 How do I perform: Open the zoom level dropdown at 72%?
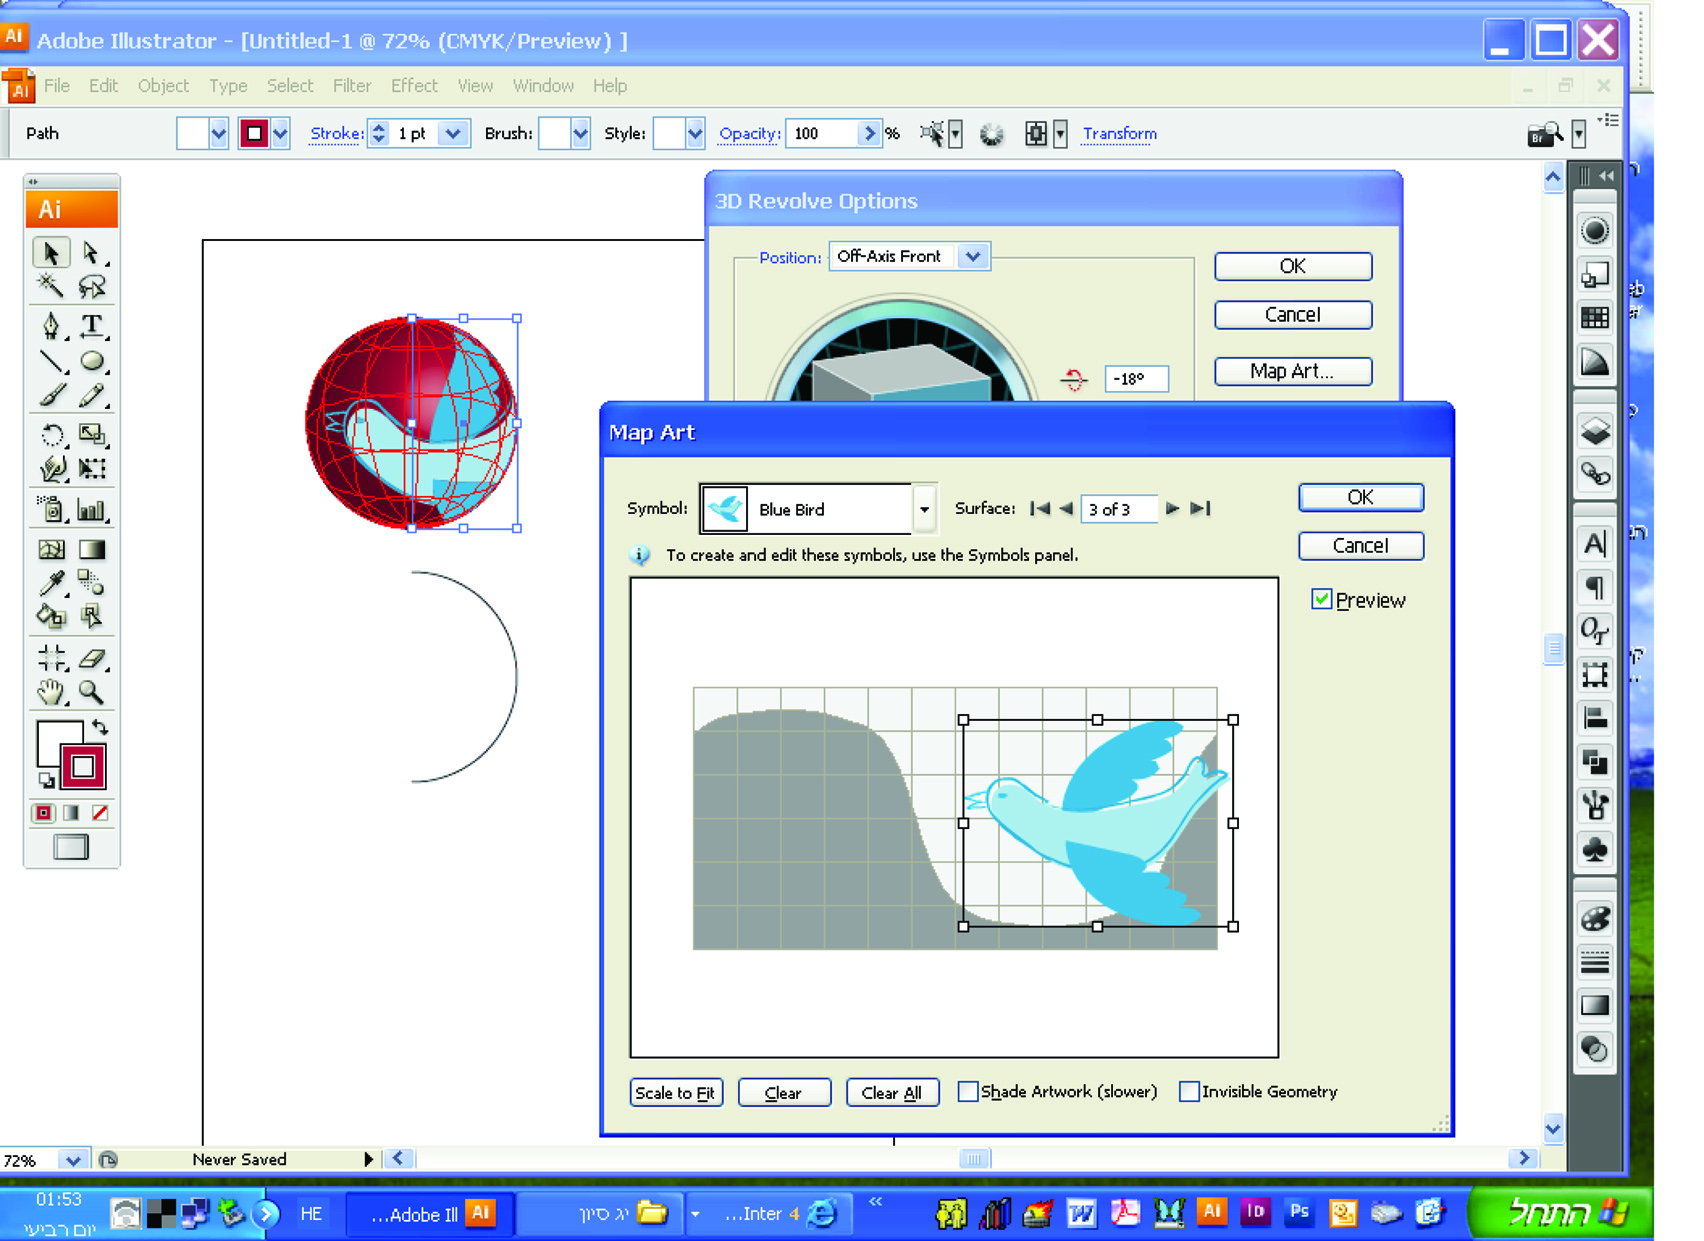coord(72,1160)
